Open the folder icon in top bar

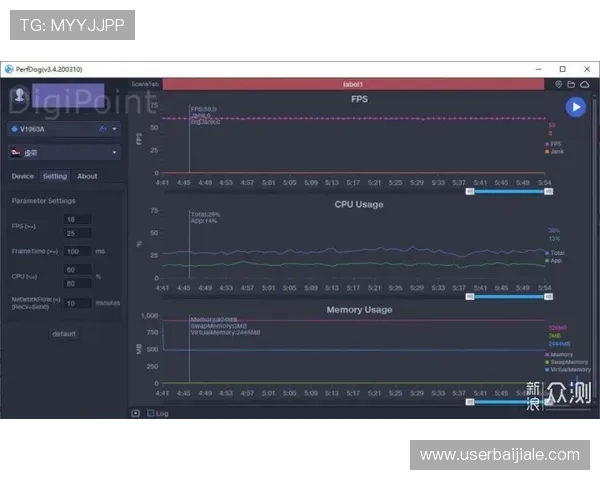coord(570,85)
